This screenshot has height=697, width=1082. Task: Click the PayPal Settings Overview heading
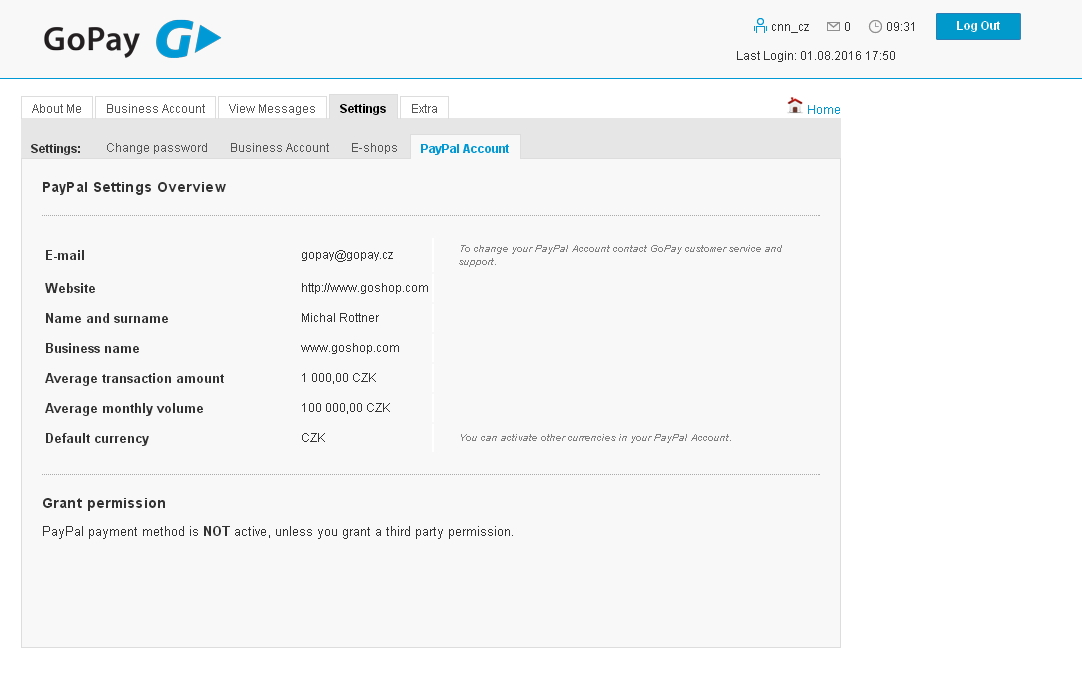[x=134, y=187]
